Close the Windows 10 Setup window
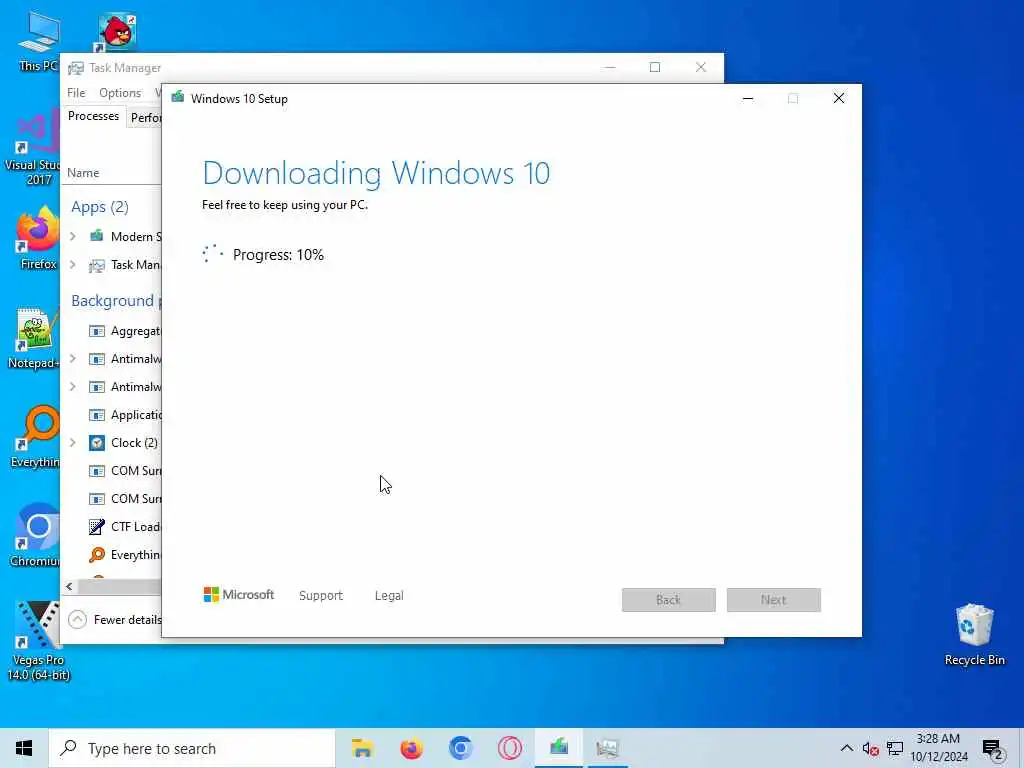1024x768 pixels. [x=839, y=99]
